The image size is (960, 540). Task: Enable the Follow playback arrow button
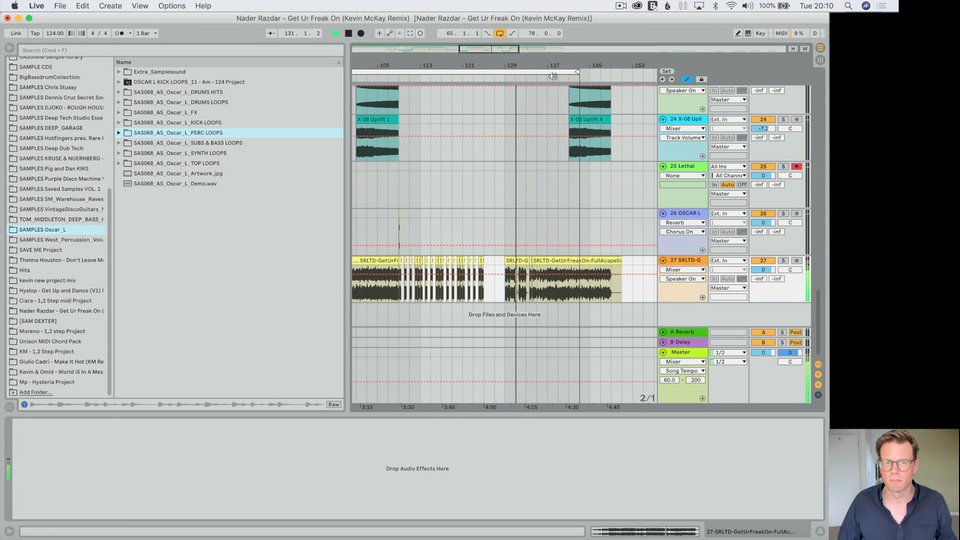pyautogui.click(x=271, y=33)
